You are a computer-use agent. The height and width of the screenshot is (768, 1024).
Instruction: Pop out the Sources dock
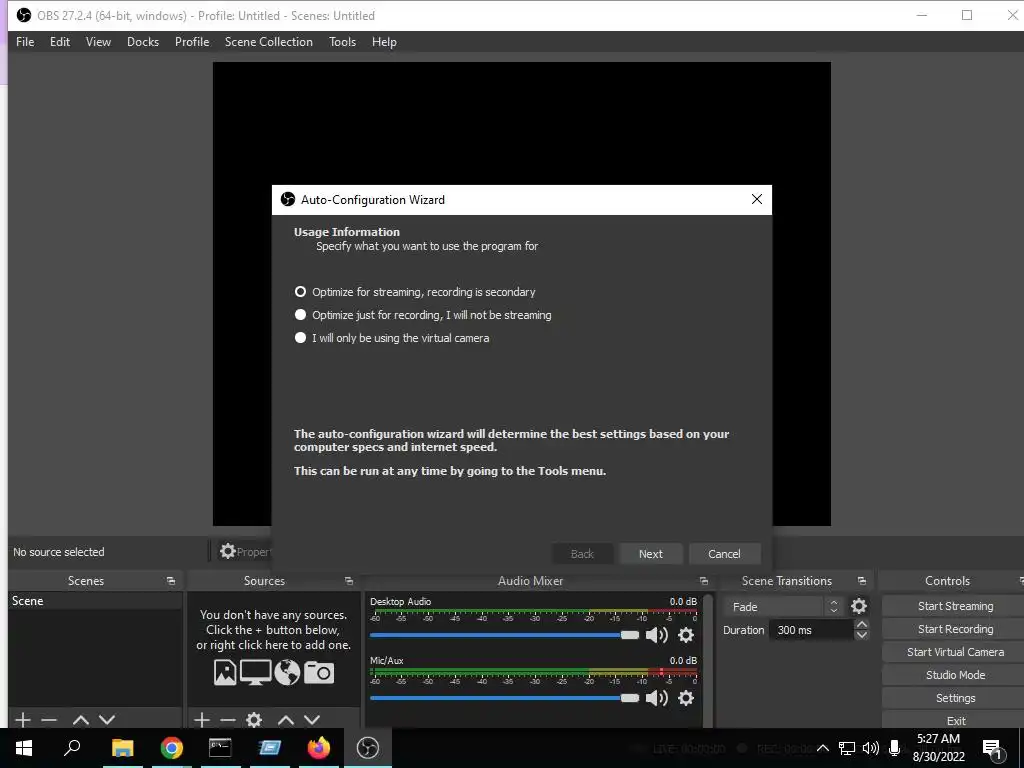tap(349, 581)
